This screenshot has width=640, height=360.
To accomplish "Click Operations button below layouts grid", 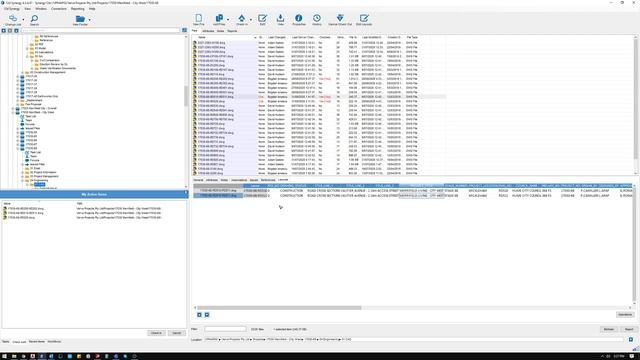I will 625,315.
